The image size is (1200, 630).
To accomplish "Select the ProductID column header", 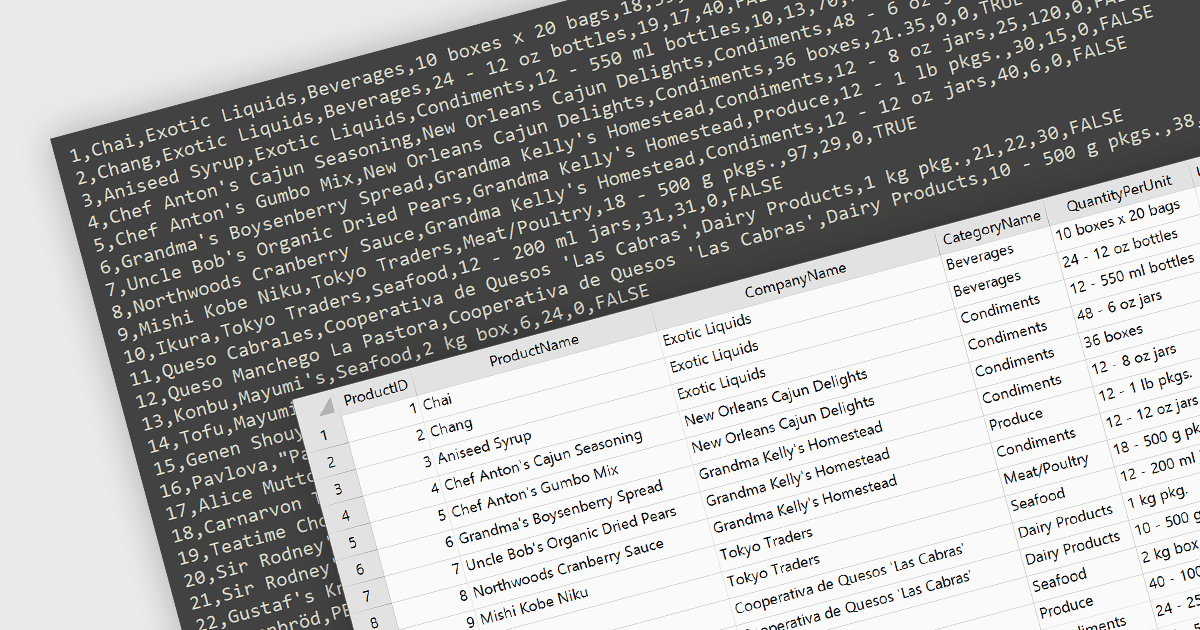I will point(376,392).
